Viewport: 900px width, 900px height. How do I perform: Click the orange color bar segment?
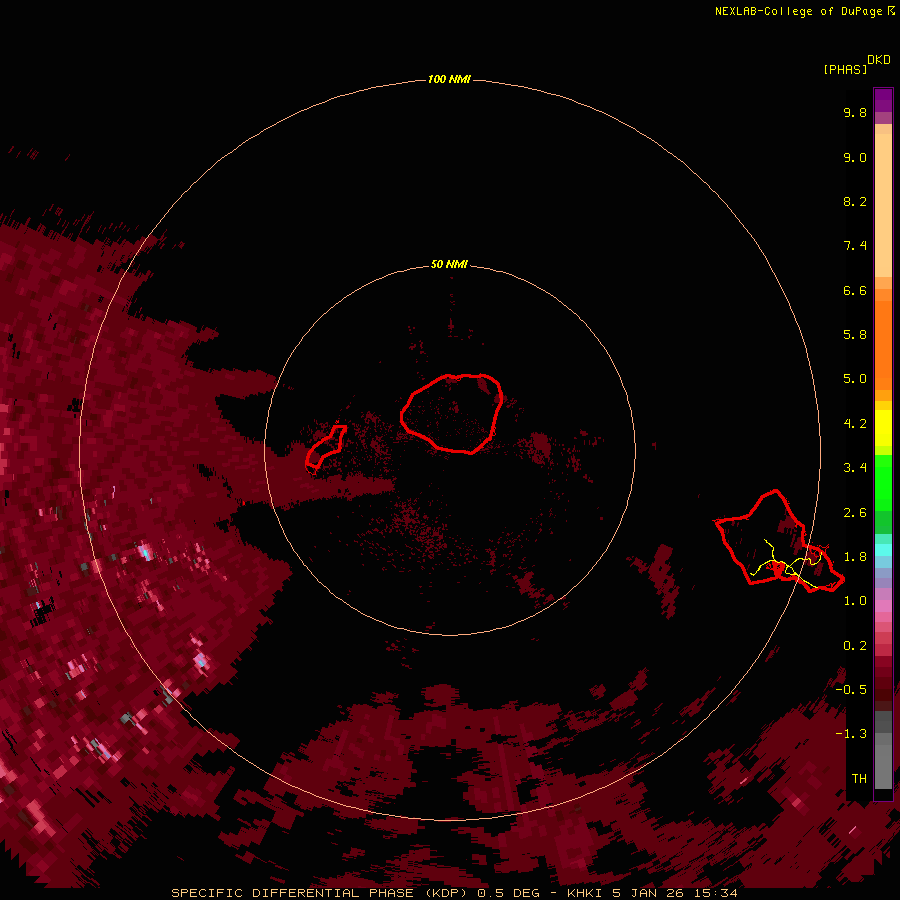tap(883, 345)
